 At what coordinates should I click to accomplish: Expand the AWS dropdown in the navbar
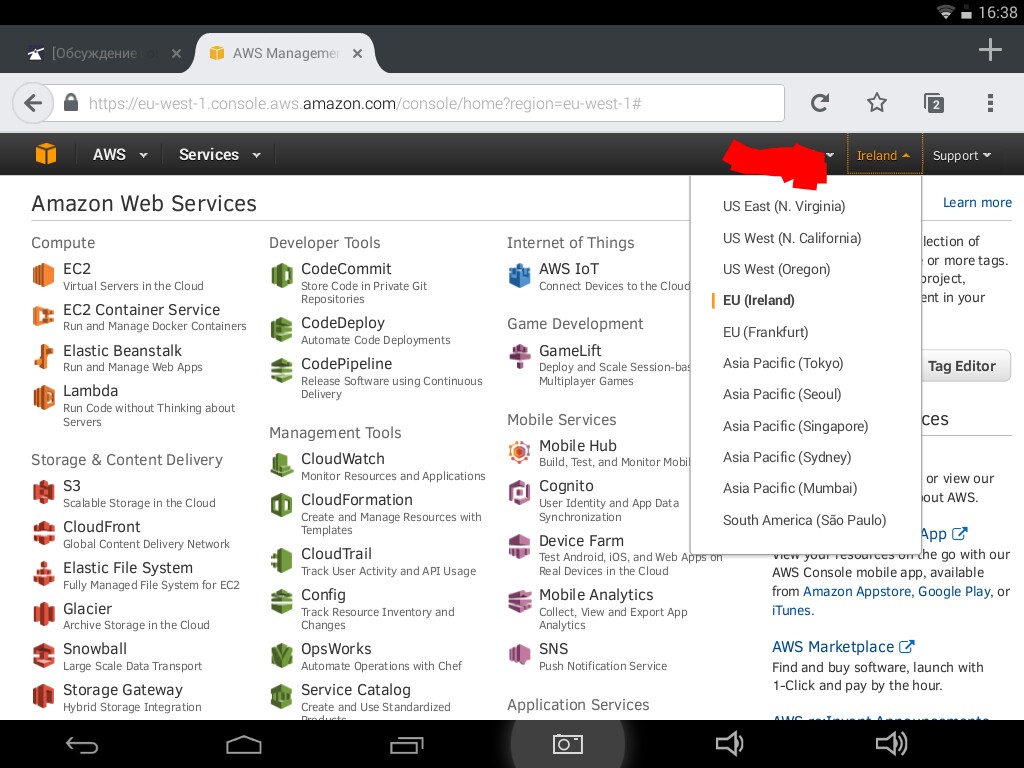click(x=120, y=155)
